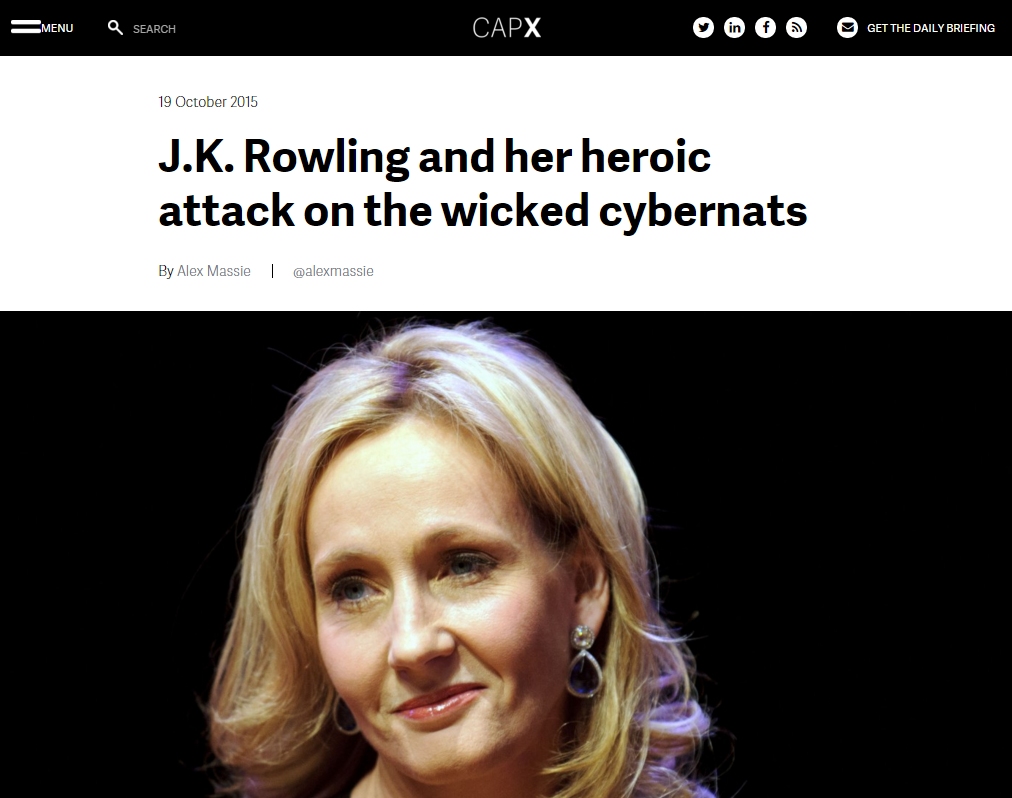
Task: Open the @alexmassie Twitter handle link
Action: point(333,272)
